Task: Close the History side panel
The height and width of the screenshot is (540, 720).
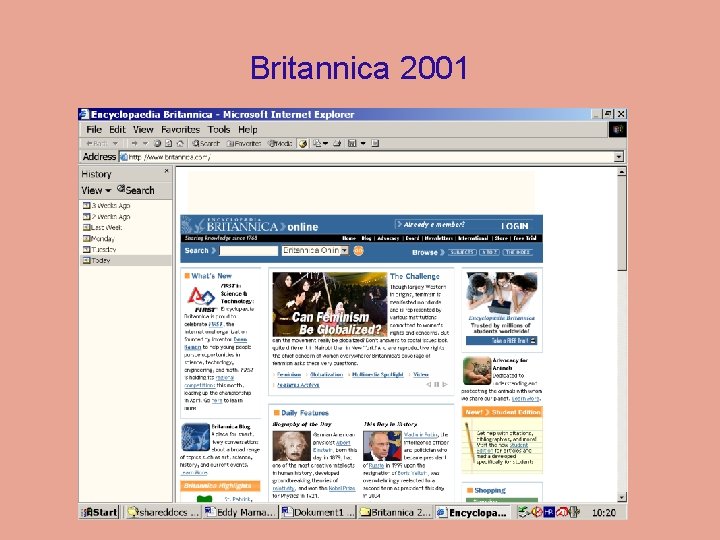Action: click(166, 171)
